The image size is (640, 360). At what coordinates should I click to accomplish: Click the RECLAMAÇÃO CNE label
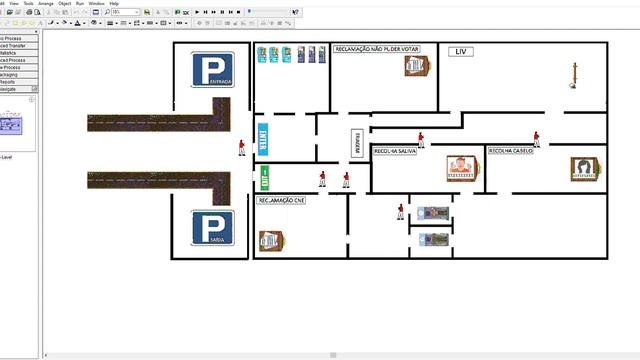pyautogui.click(x=281, y=200)
